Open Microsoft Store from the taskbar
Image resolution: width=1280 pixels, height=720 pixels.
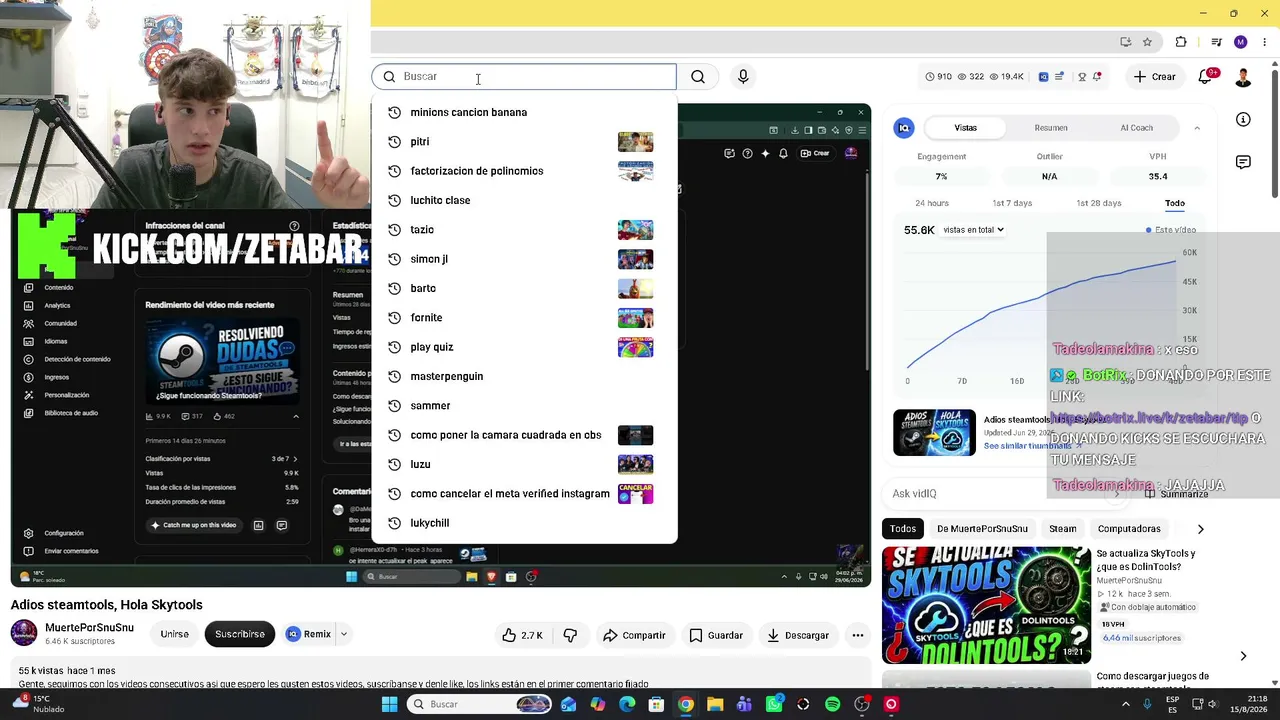tap(656, 704)
